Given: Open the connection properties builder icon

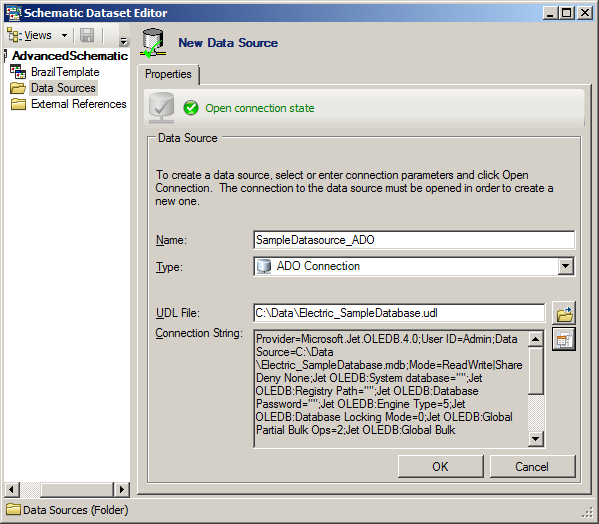Looking at the screenshot, I should point(564,339).
